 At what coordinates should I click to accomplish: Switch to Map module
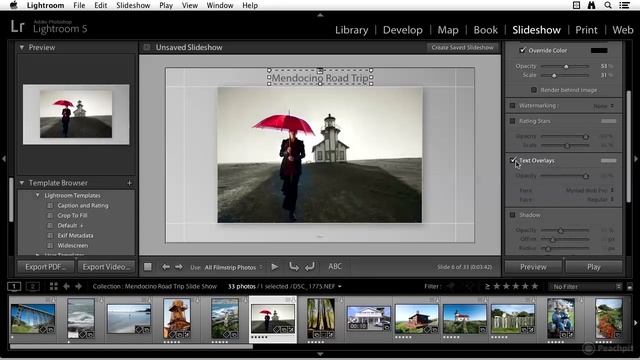pos(448,30)
